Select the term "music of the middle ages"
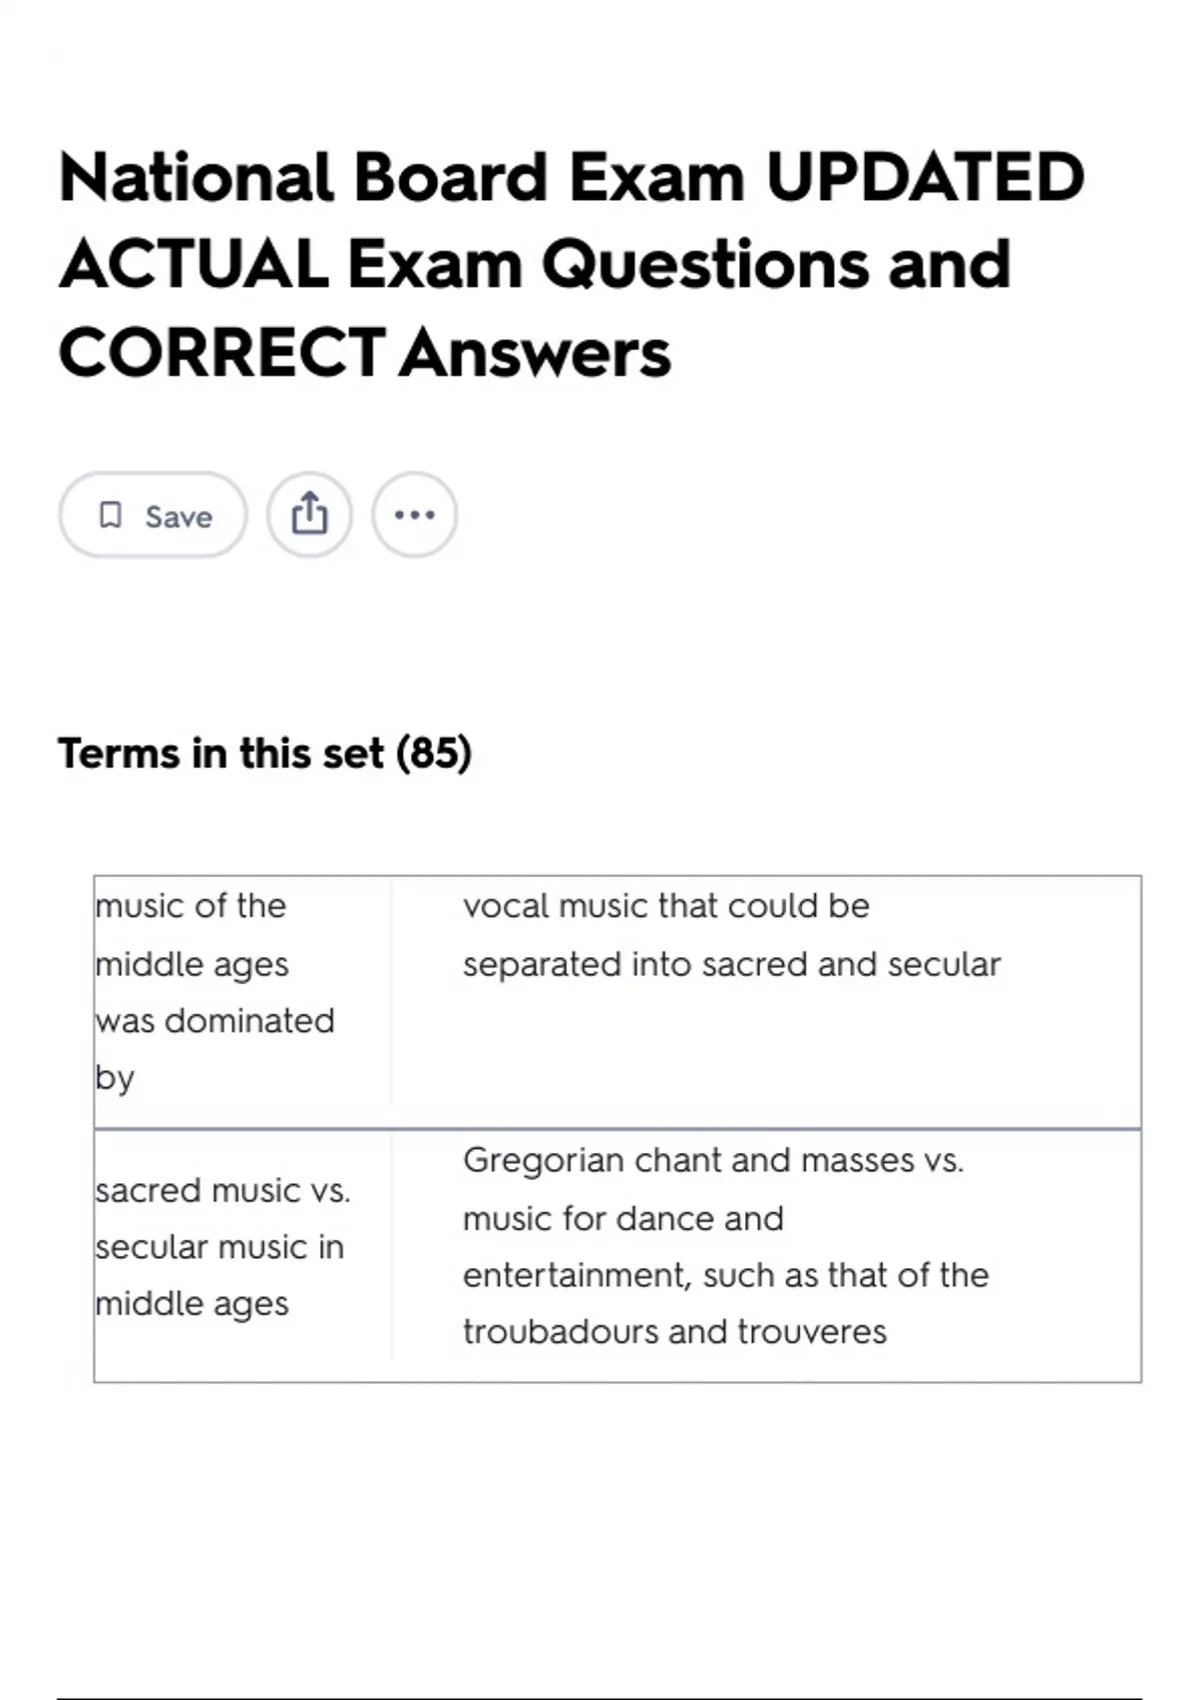This screenshot has width=1200, height=1700. tap(191, 935)
